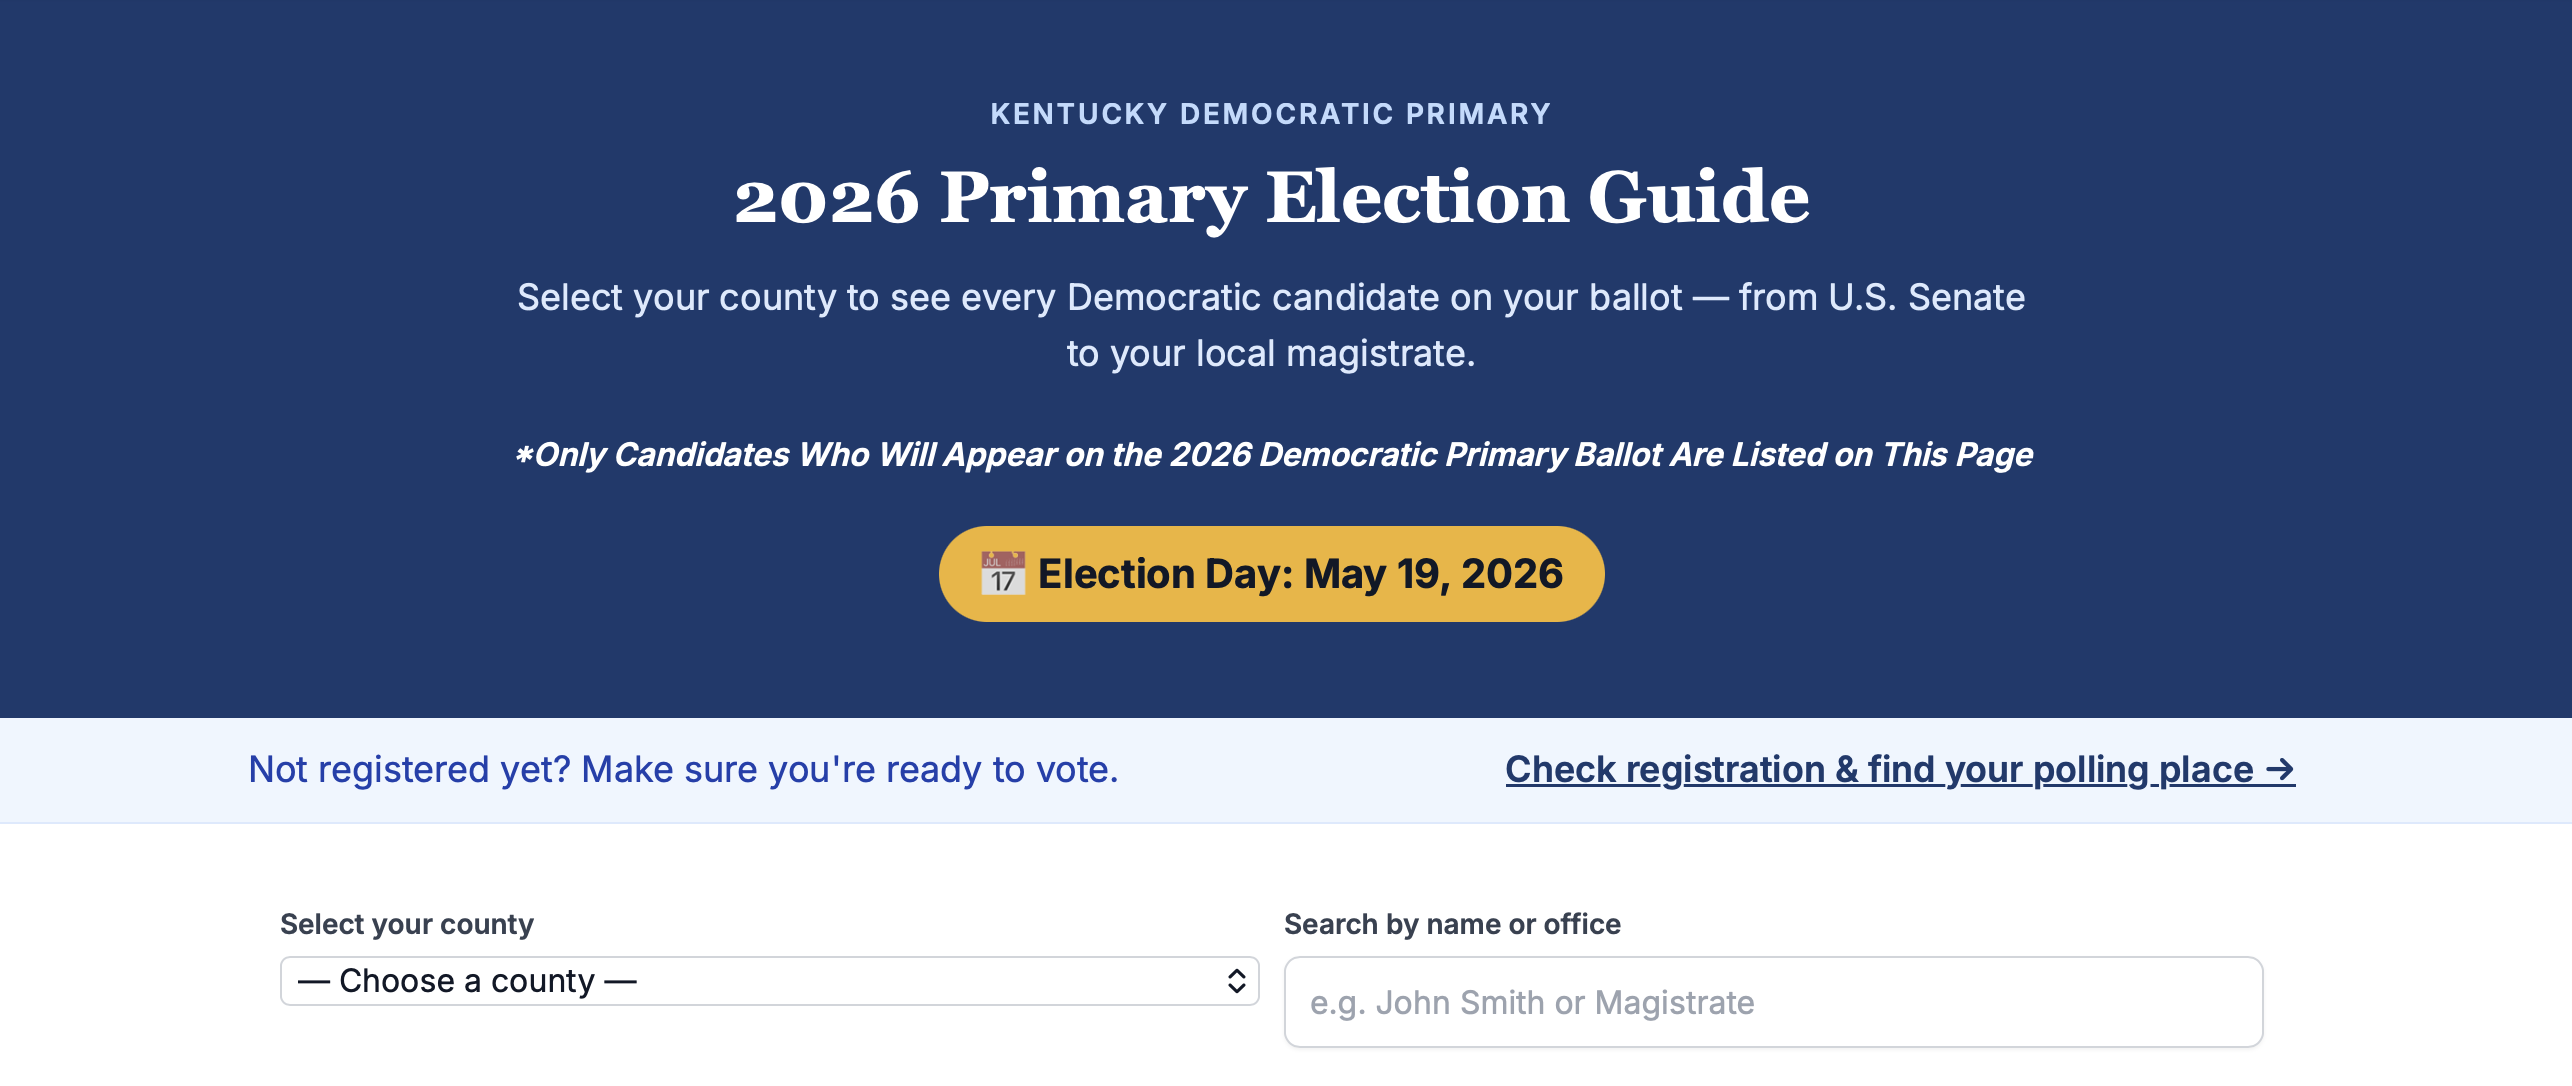Image resolution: width=2572 pixels, height=1086 pixels.
Task: Click the 'May 19, 2026' Election Day text
Action: [x=1433, y=574]
